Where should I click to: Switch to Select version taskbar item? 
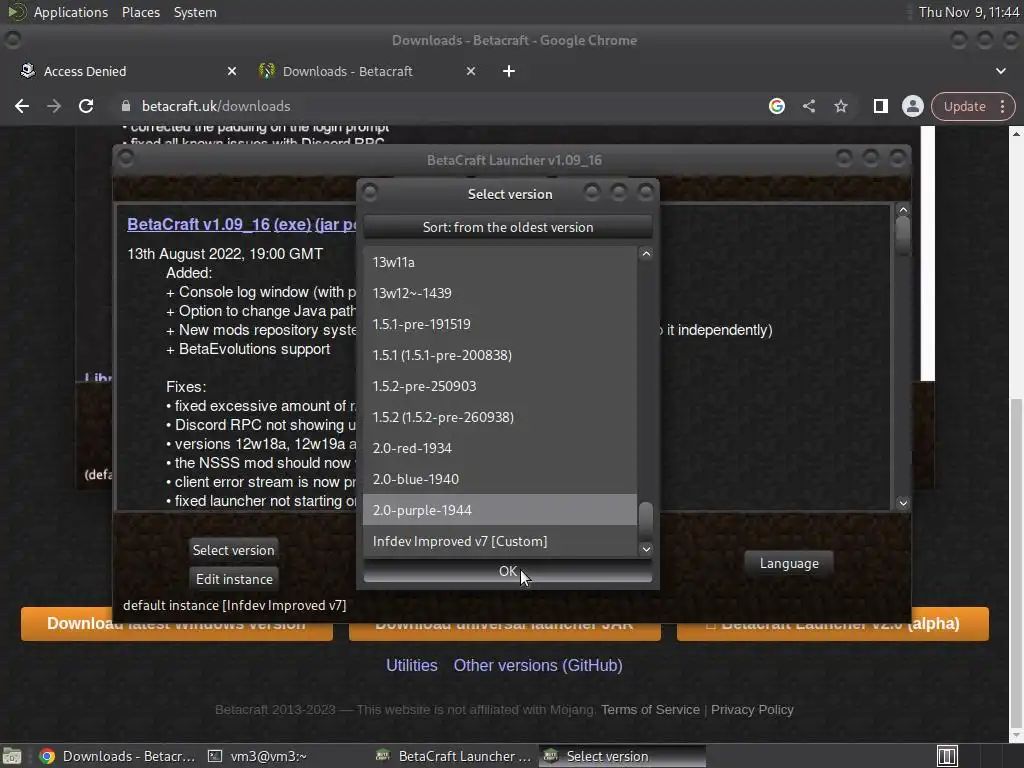(622, 756)
